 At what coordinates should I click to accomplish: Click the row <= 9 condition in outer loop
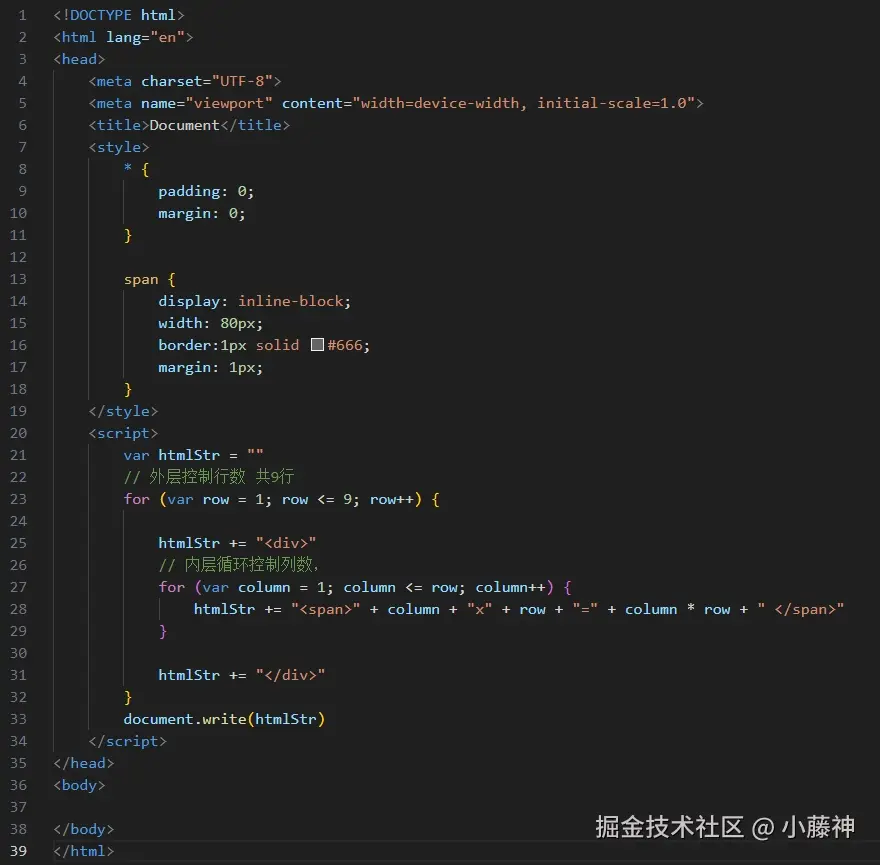[317, 499]
